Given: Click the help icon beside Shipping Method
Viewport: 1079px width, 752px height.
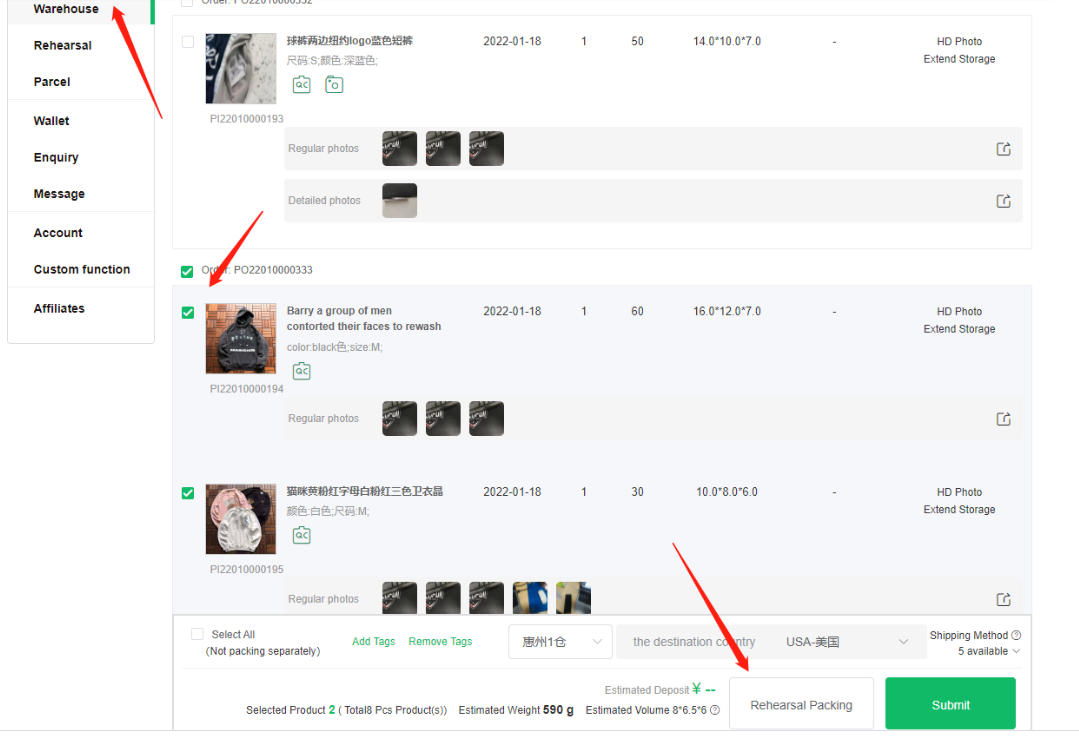Looking at the screenshot, I should point(1016,635).
